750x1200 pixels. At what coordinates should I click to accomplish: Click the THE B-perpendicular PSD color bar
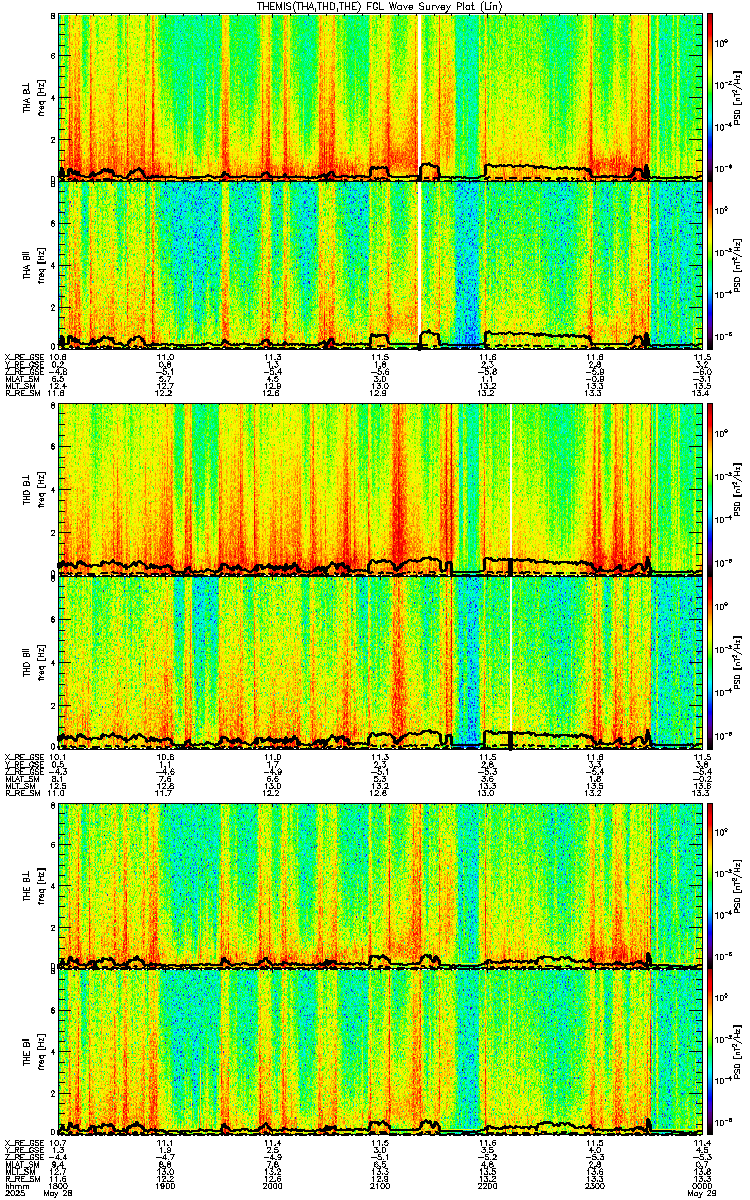711,886
